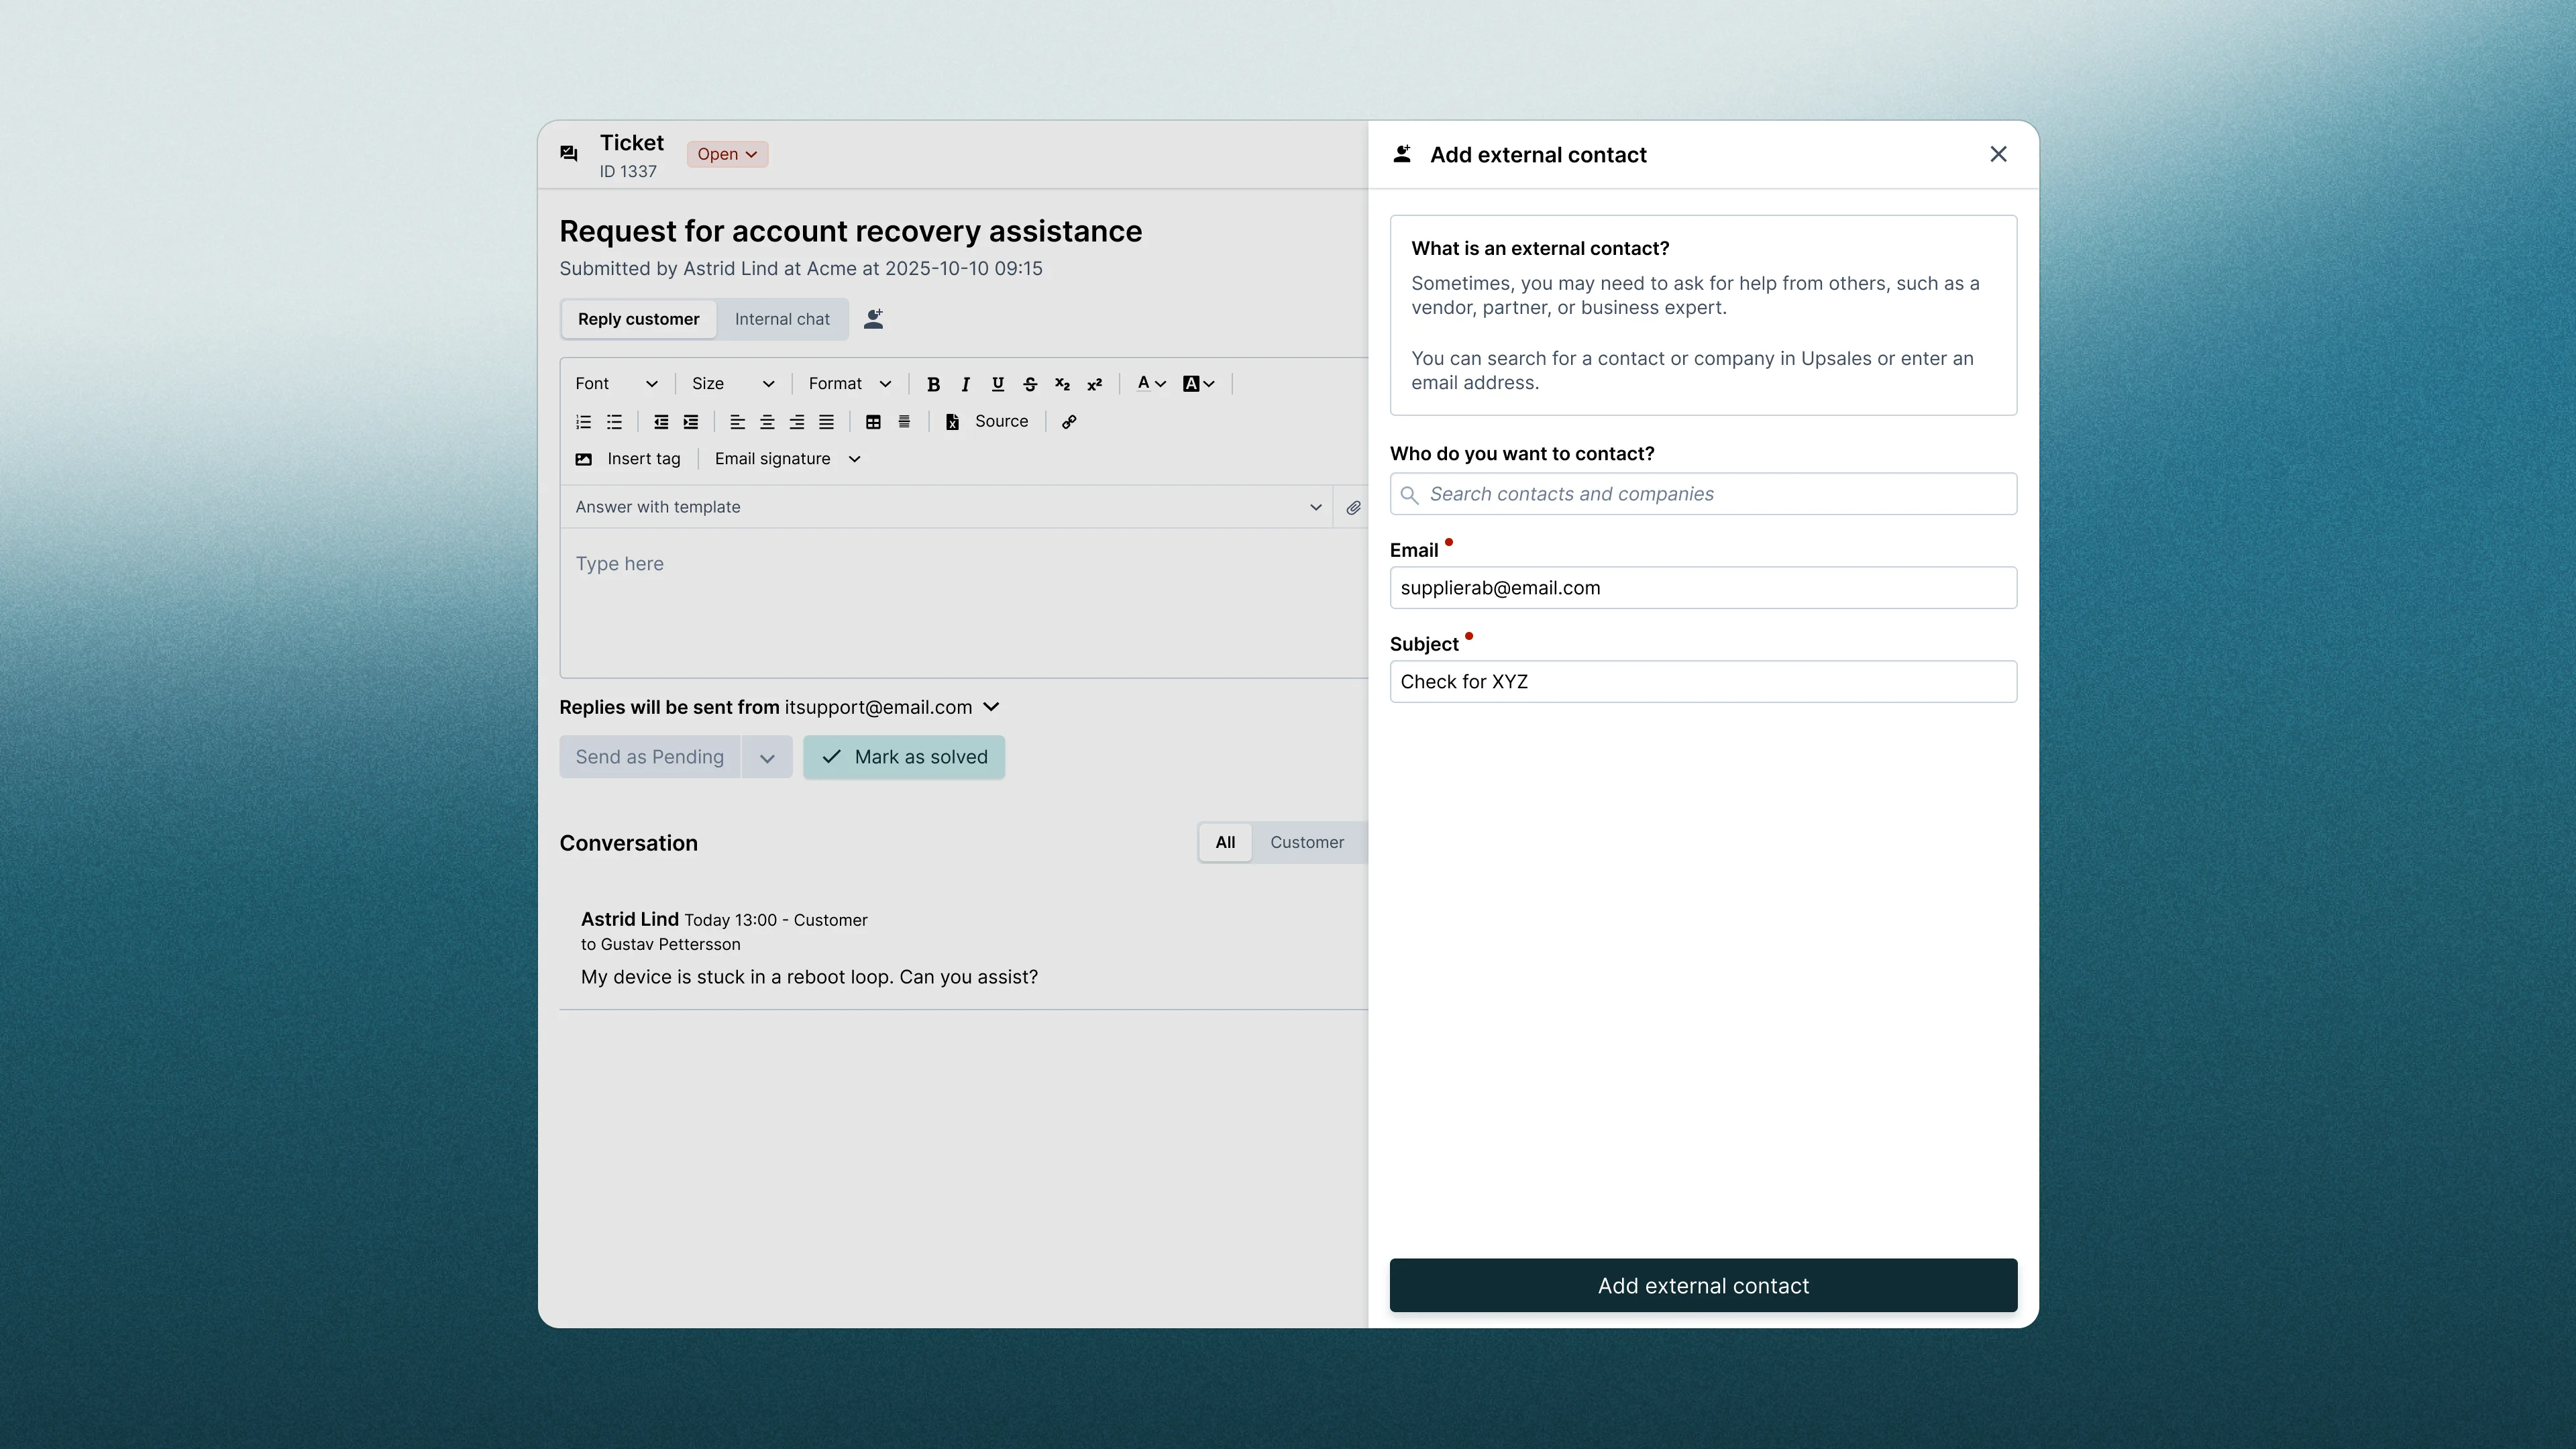Click the search magnifier icon in contact field
The width and height of the screenshot is (2576, 1449).
click(x=1409, y=494)
